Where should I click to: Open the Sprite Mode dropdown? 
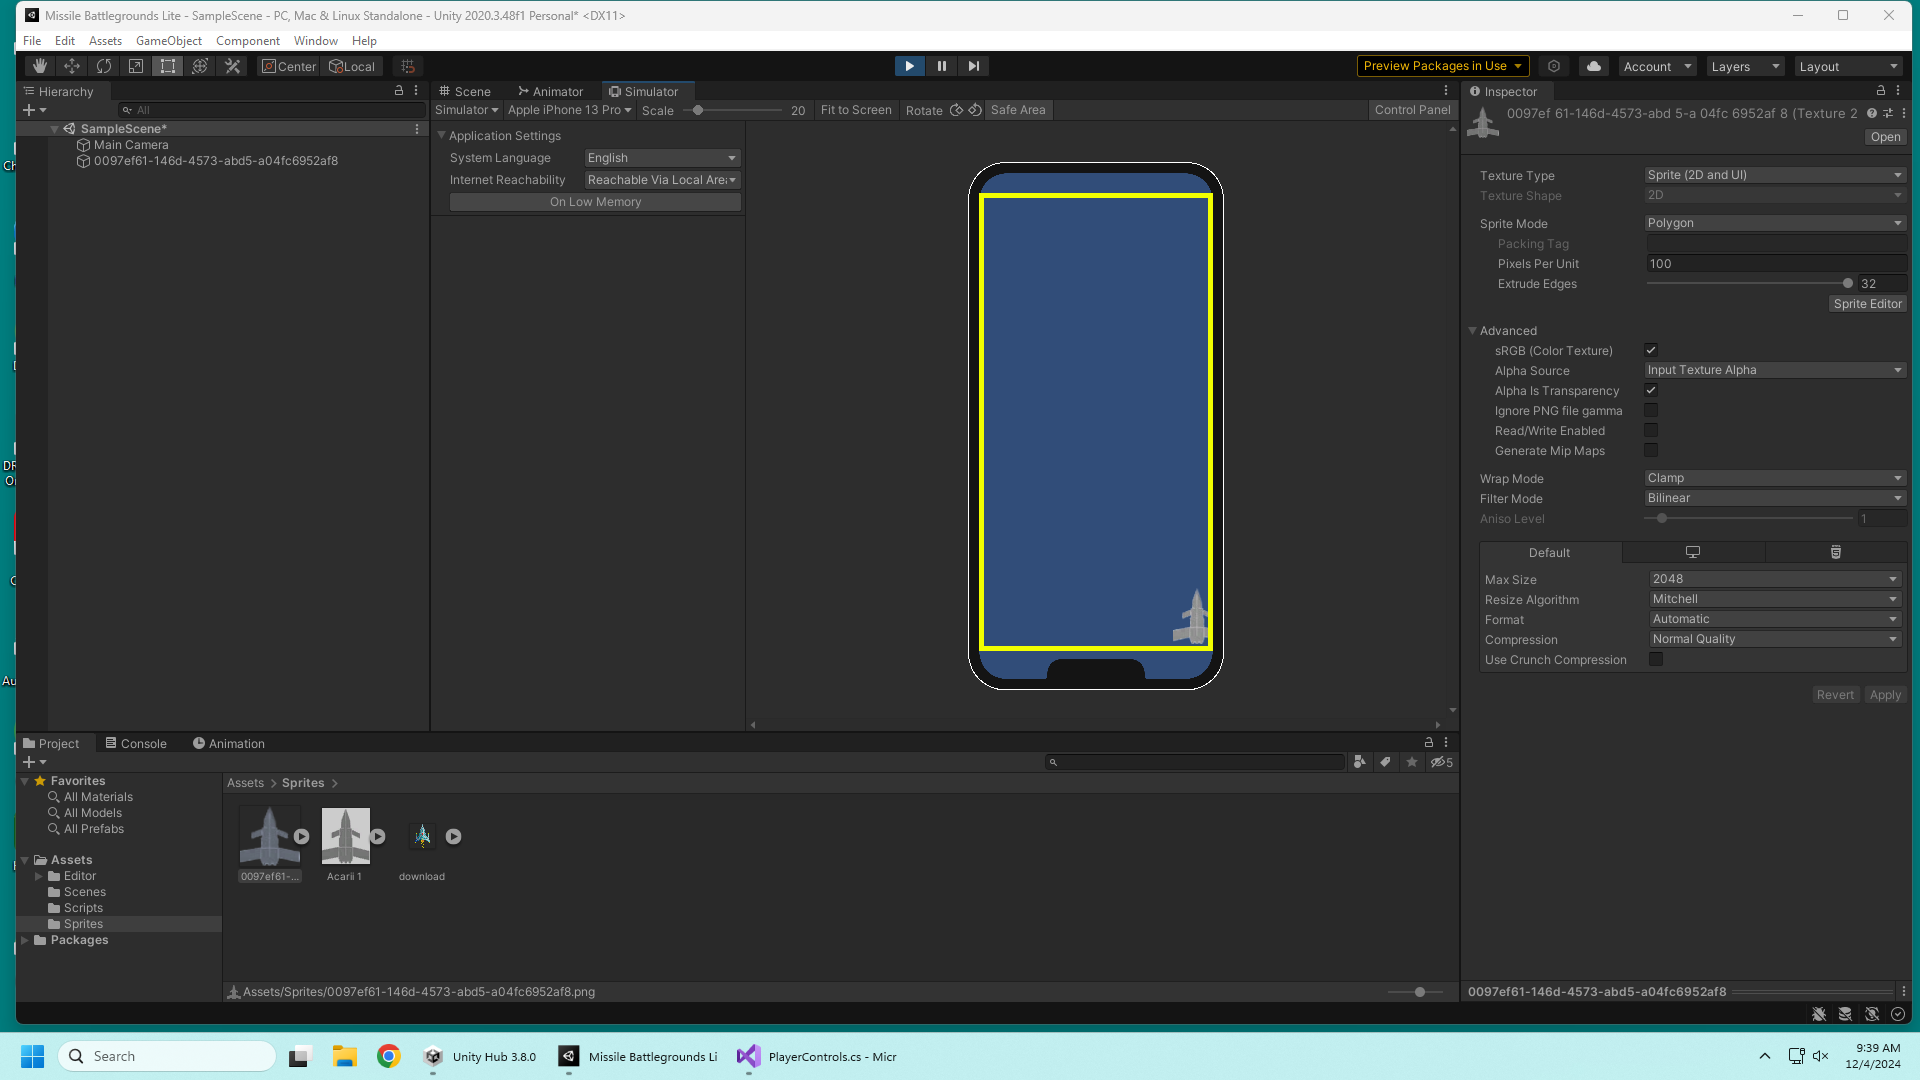click(1774, 223)
